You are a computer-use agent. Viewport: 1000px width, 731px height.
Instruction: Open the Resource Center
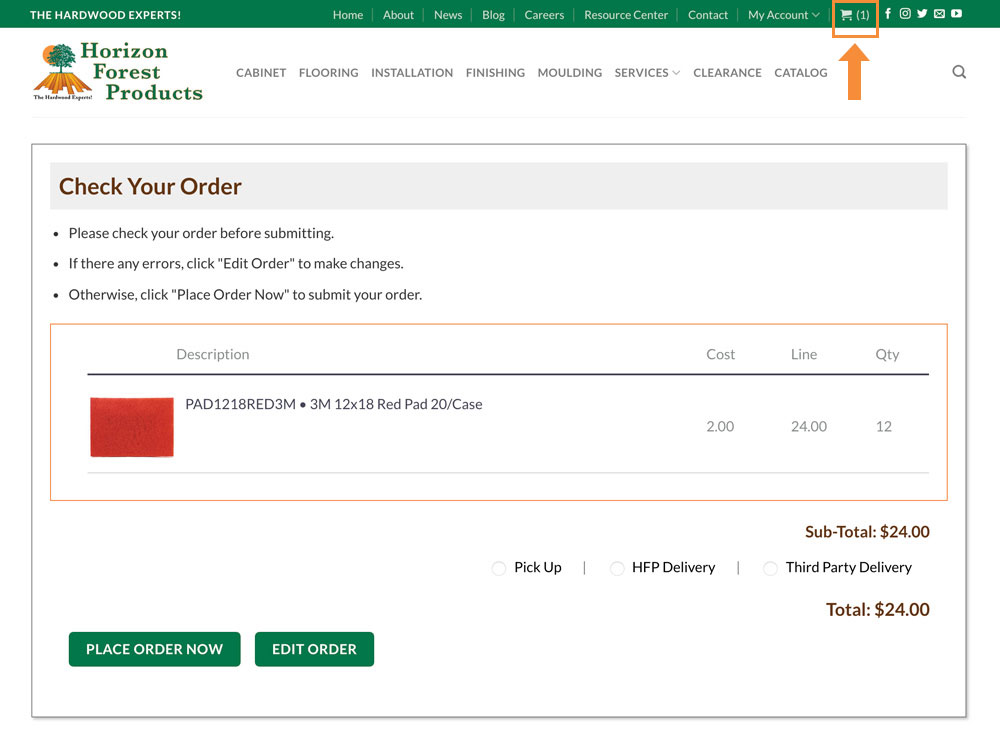pyautogui.click(x=626, y=15)
